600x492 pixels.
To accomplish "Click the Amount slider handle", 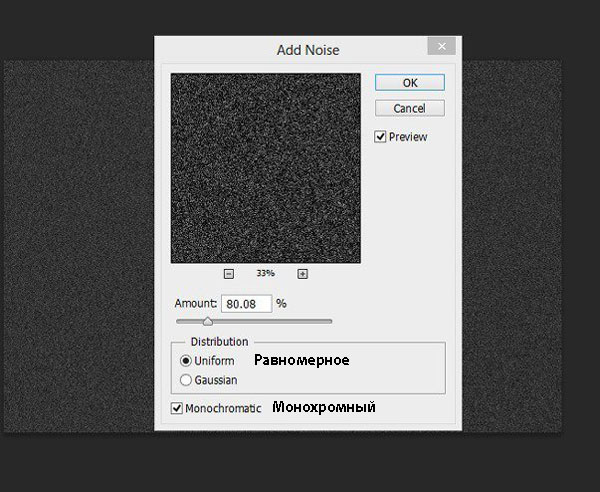I will (207, 321).
